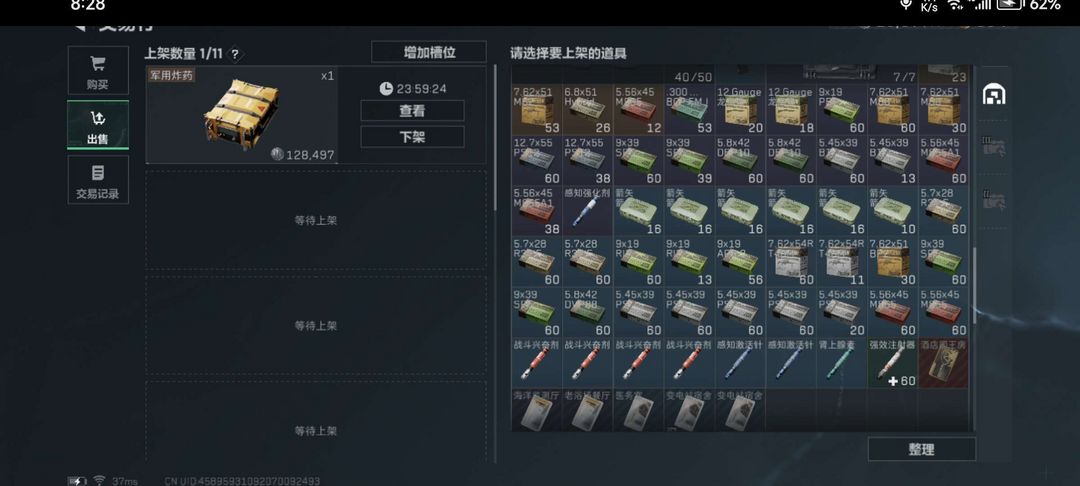The width and height of the screenshot is (1080, 486).
Task: Select the 军用炸药 listed item thumbnail
Action: point(242,115)
